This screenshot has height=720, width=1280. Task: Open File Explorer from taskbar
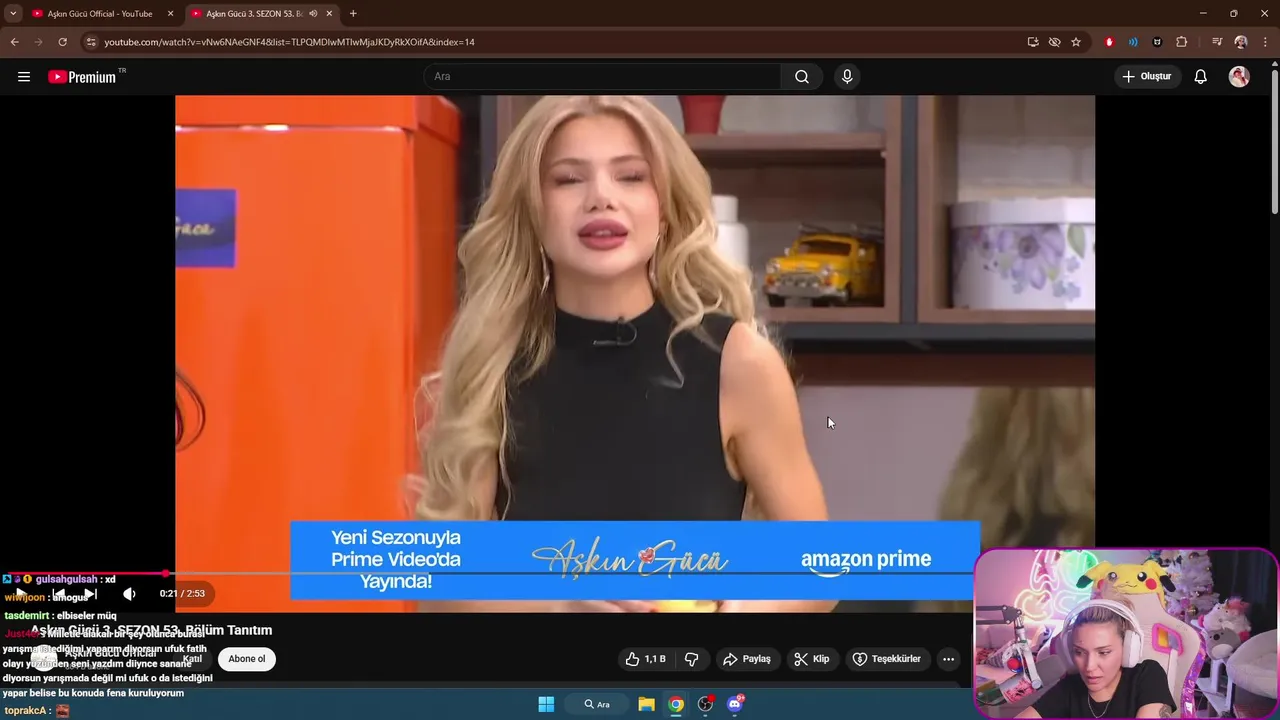647,704
